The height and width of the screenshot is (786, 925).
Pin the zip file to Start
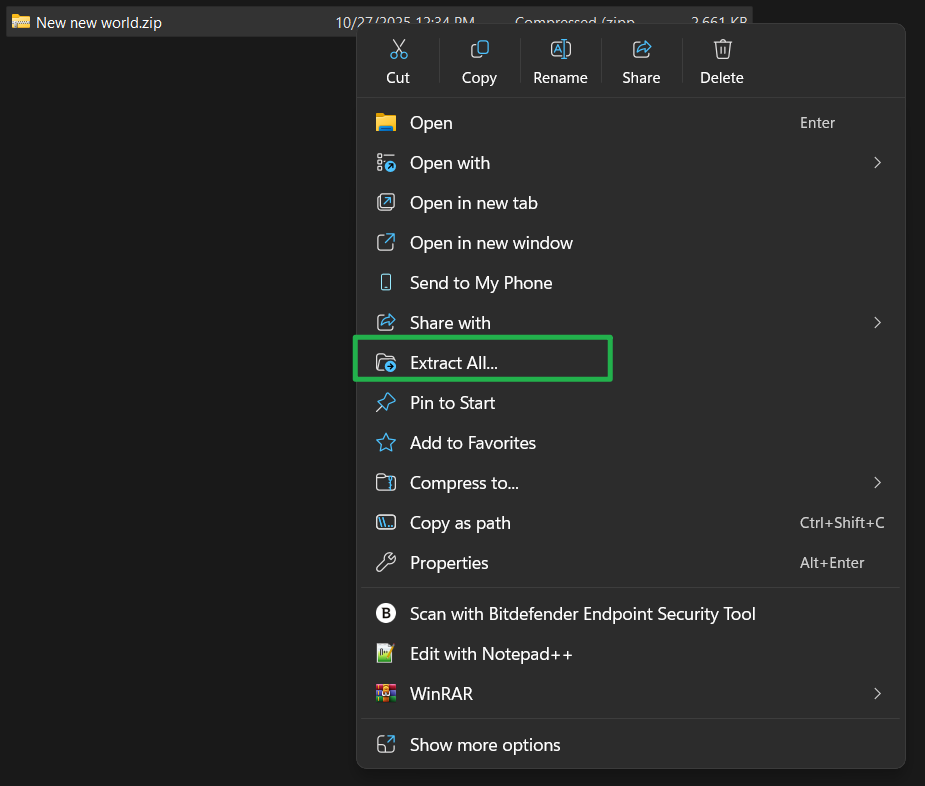pyautogui.click(x=452, y=403)
